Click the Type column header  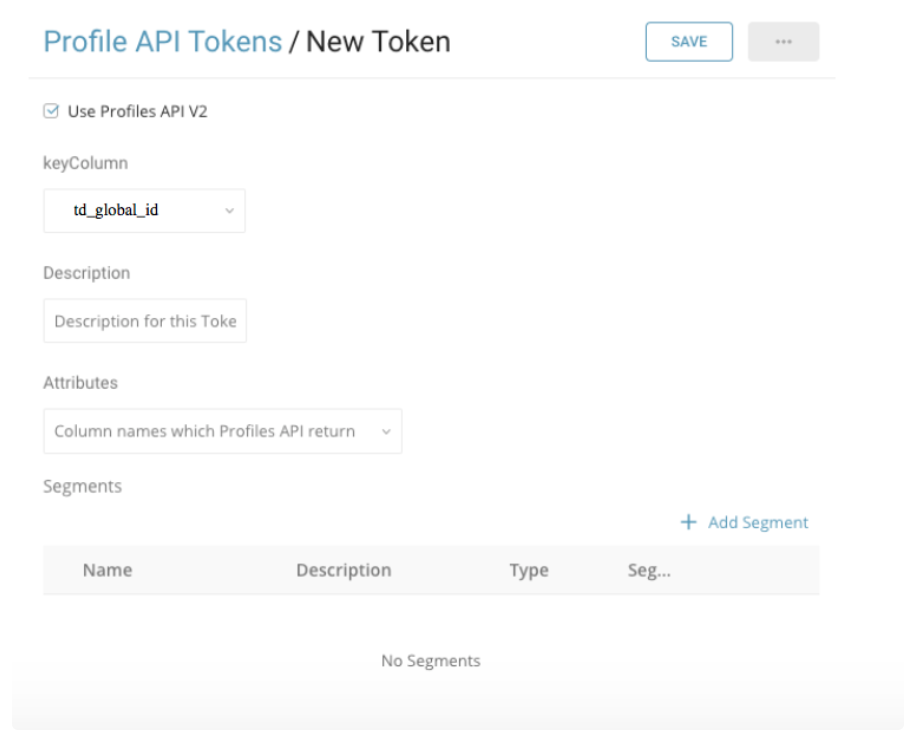(x=529, y=571)
